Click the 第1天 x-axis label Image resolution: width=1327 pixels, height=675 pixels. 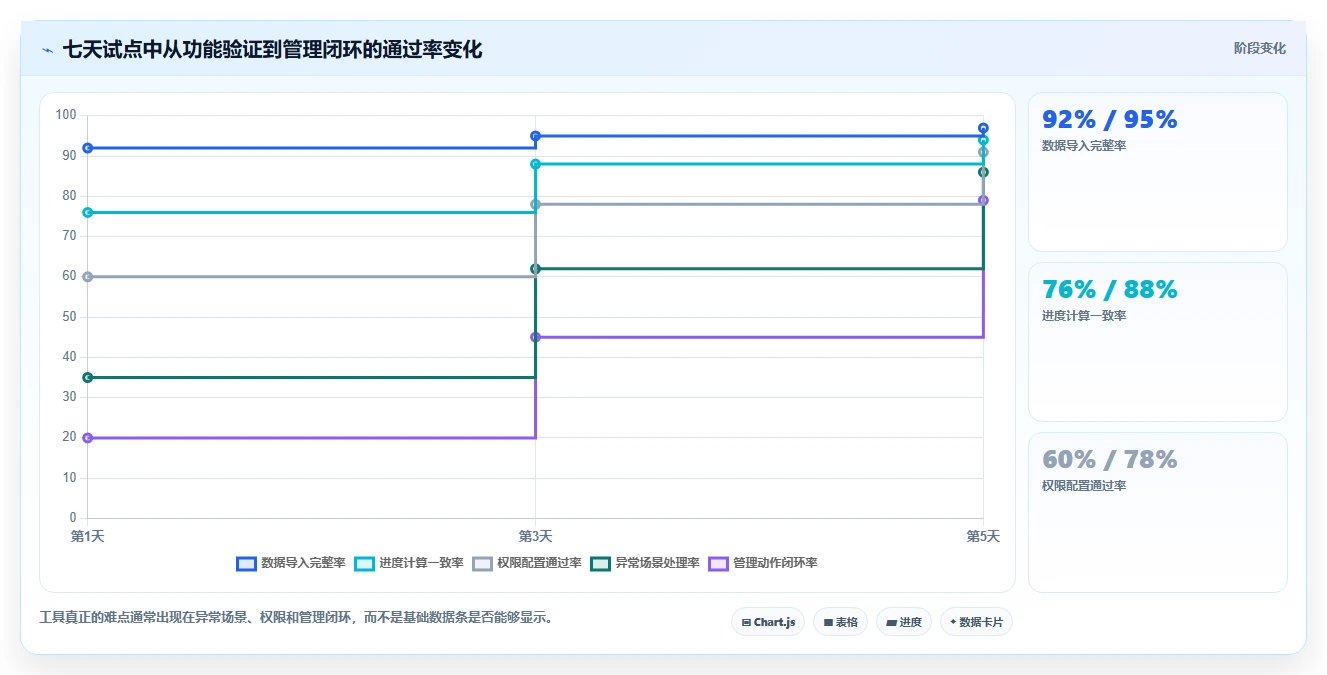pyautogui.click(x=87, y=537)
